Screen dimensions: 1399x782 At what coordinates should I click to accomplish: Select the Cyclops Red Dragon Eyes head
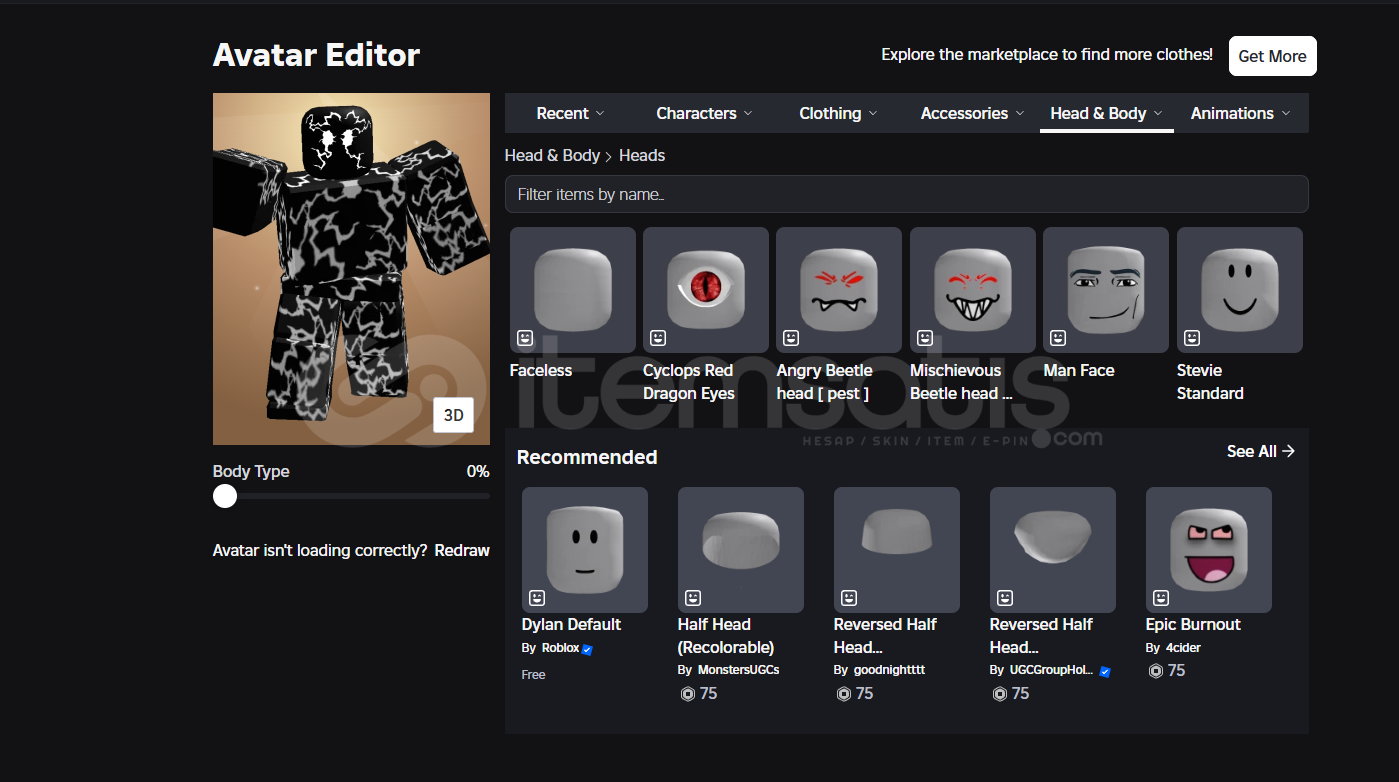[706, 290]
